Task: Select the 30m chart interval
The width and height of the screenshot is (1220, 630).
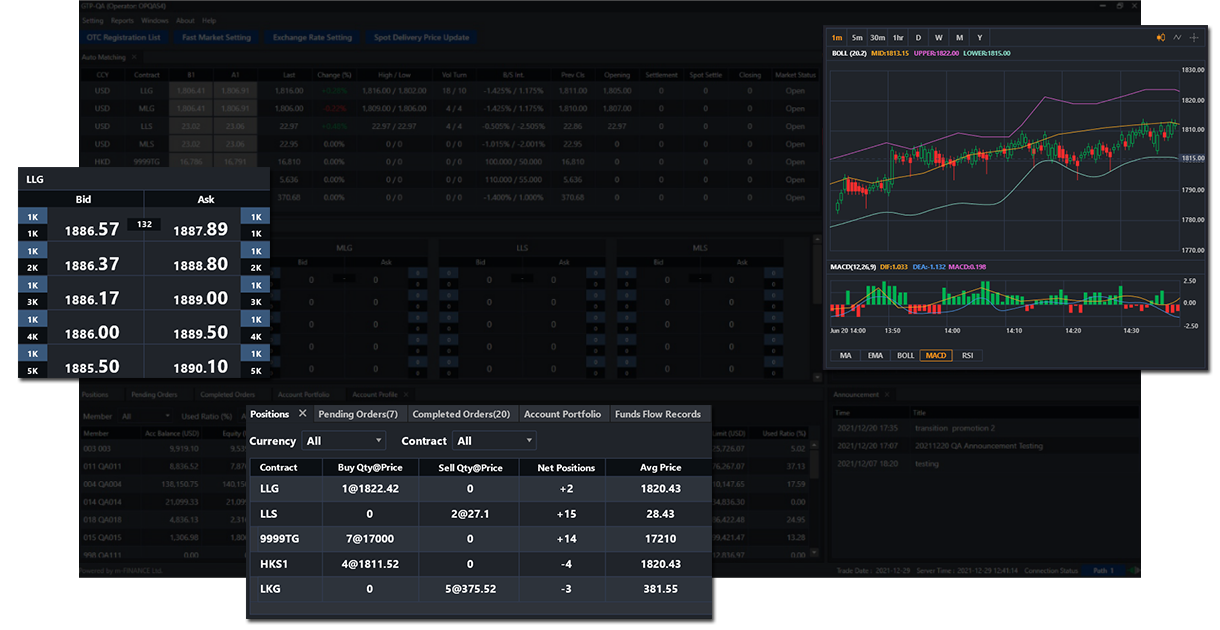Action: click(877, 37)
